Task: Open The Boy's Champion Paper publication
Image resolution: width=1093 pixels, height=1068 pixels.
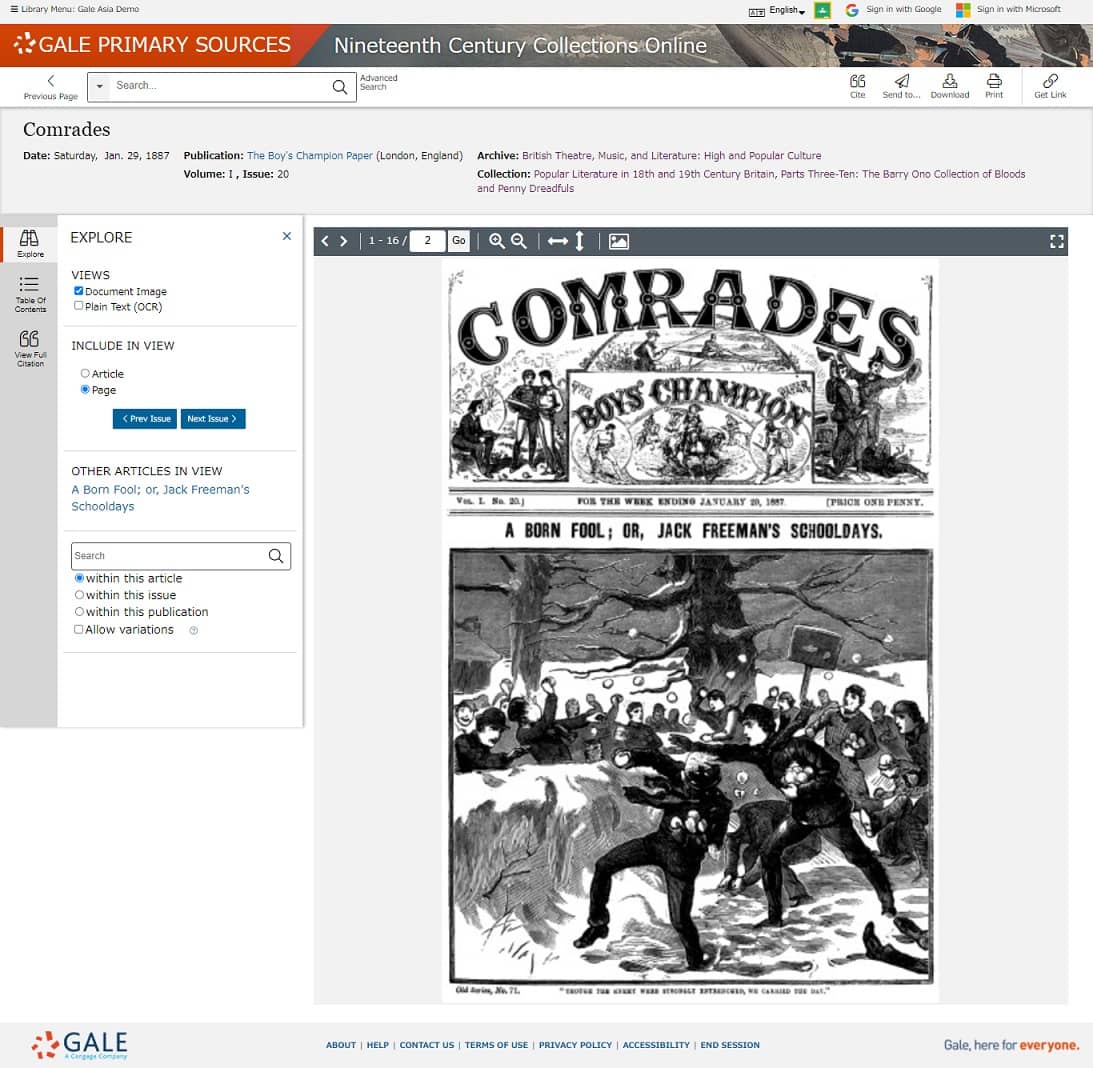Action: [309, 155]
